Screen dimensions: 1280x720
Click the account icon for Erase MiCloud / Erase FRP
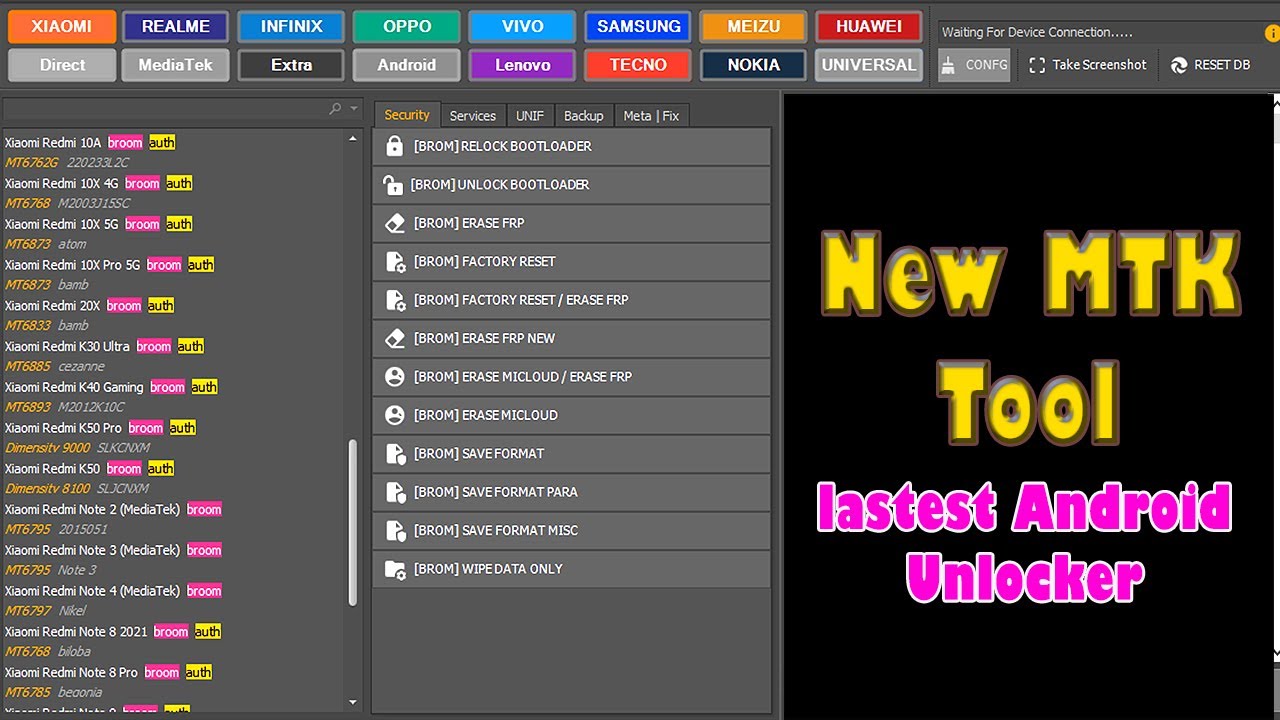point(395,377)
